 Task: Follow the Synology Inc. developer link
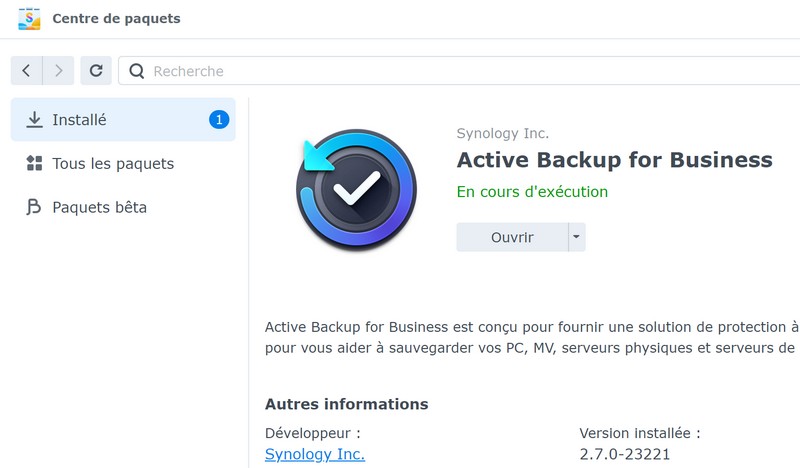[315, 454]
